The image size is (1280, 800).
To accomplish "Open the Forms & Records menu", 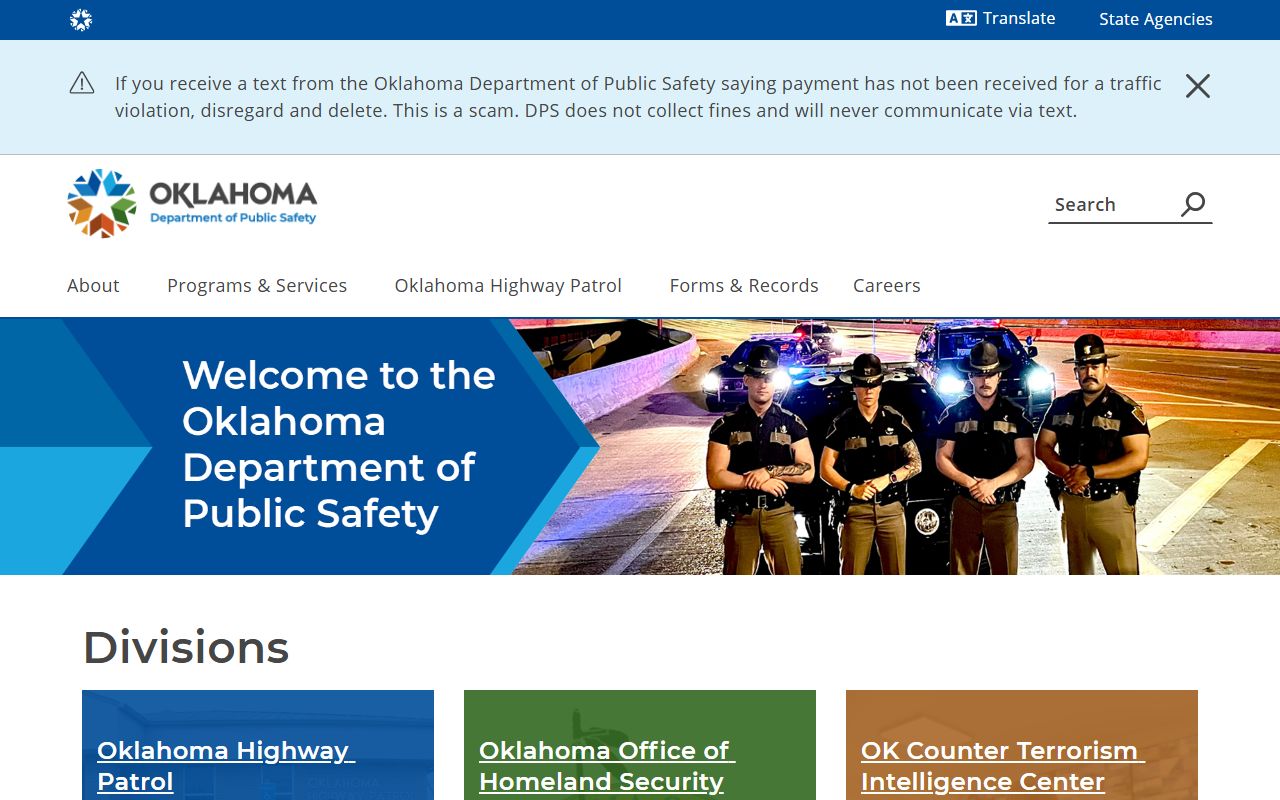I will [744, 285].
